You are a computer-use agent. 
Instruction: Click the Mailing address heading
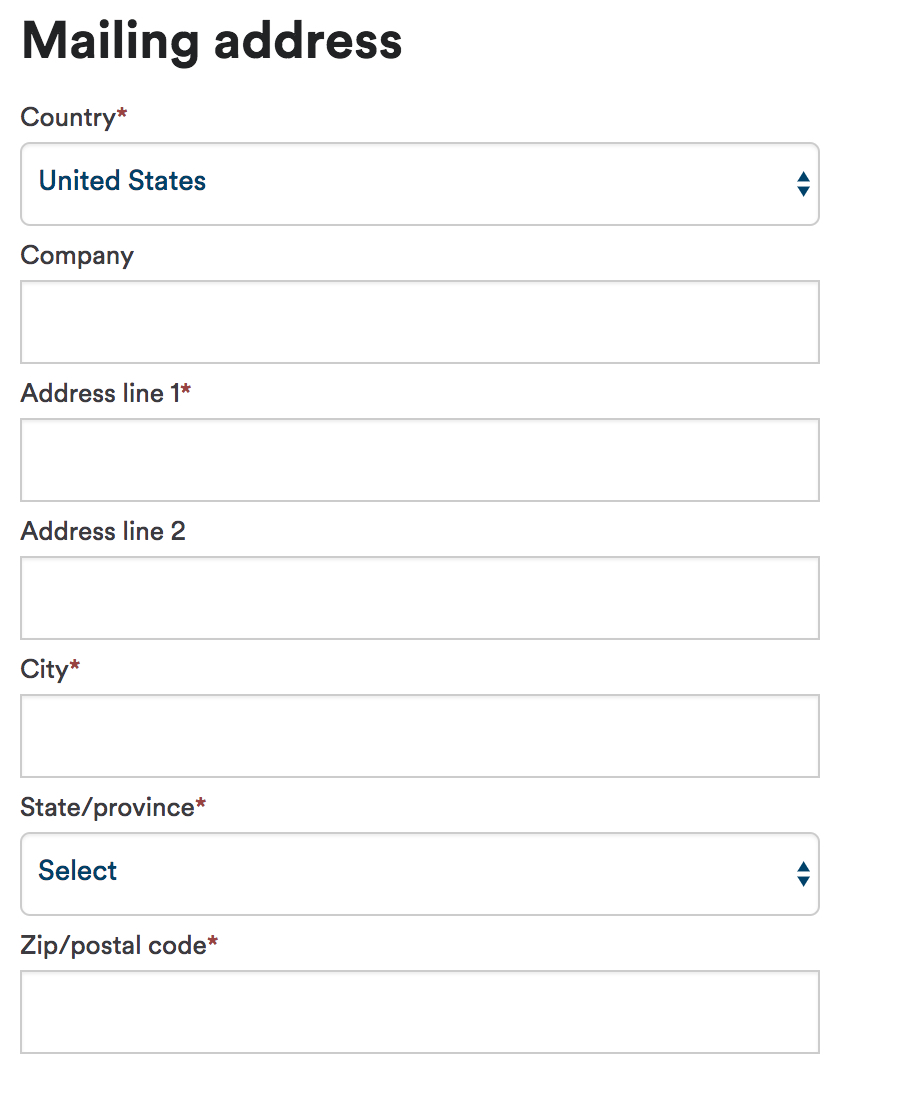pos(211,42)
